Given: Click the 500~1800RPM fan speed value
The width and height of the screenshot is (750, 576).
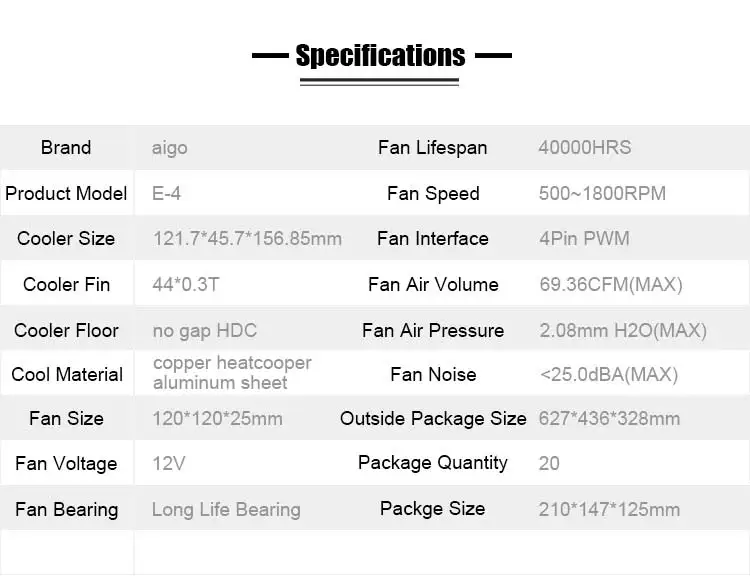Looking at the screenshot, I should click(602, 193).
